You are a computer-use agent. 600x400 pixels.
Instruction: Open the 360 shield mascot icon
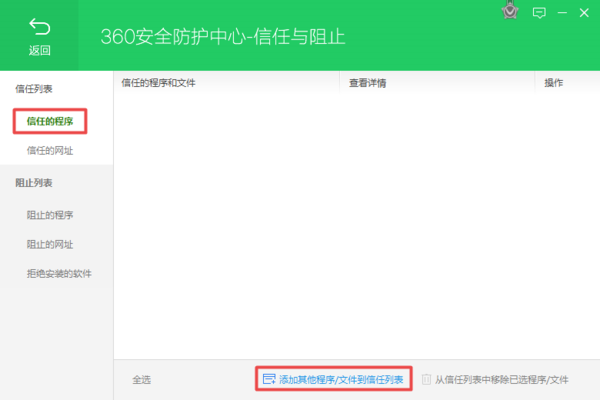coord(510,10)
